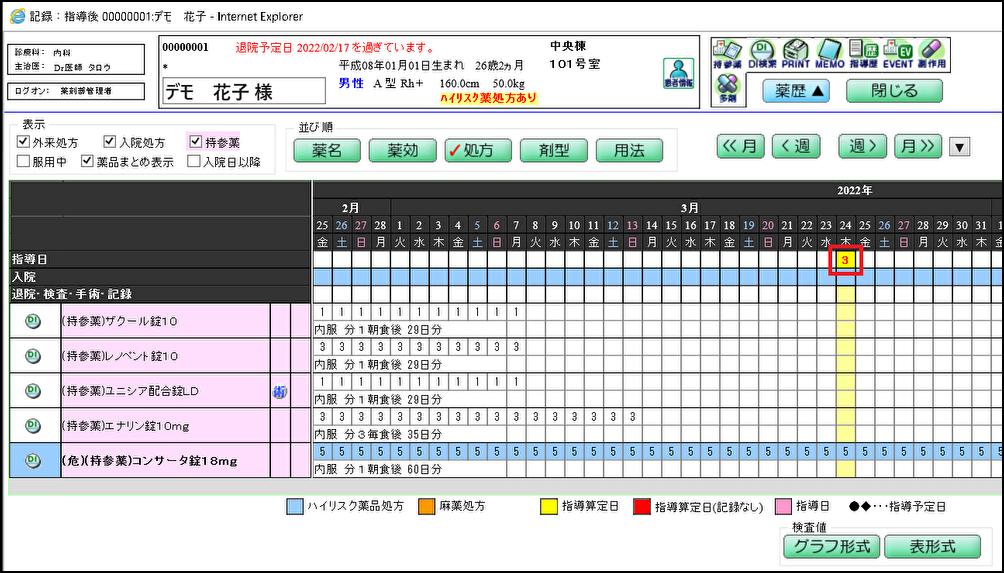Open the 副作用 side effects icon
The height and width of the screenshot is (573, 1004).
click(930, 54)
